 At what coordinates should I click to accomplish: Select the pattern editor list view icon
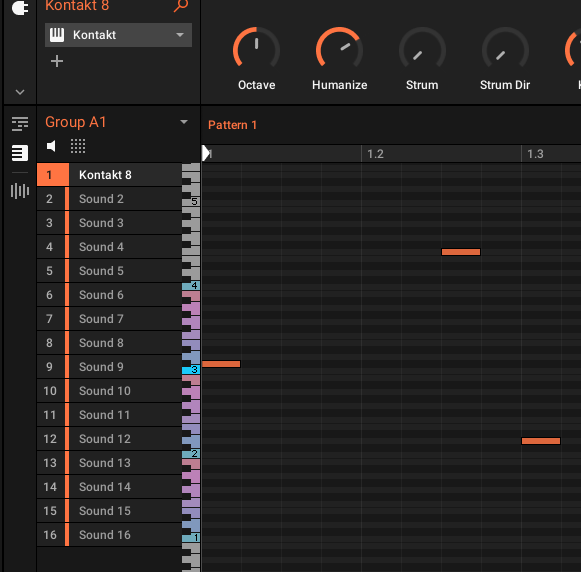click(x=20, y=153)
